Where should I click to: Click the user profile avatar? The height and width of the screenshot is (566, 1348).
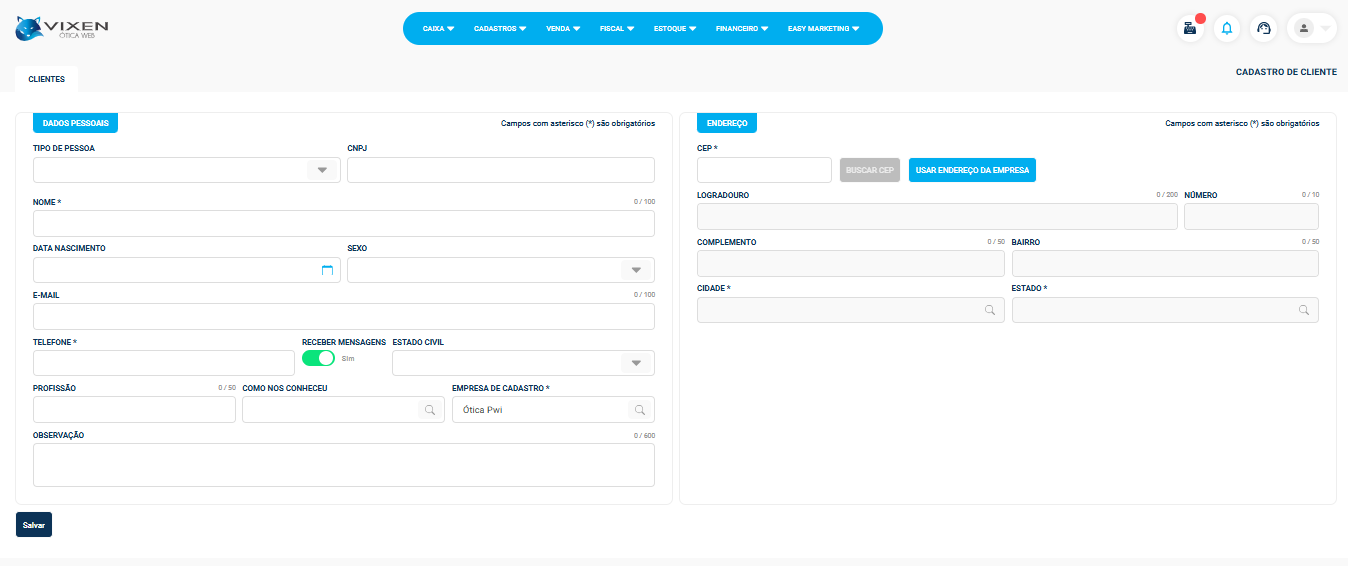coord(1304,29)
